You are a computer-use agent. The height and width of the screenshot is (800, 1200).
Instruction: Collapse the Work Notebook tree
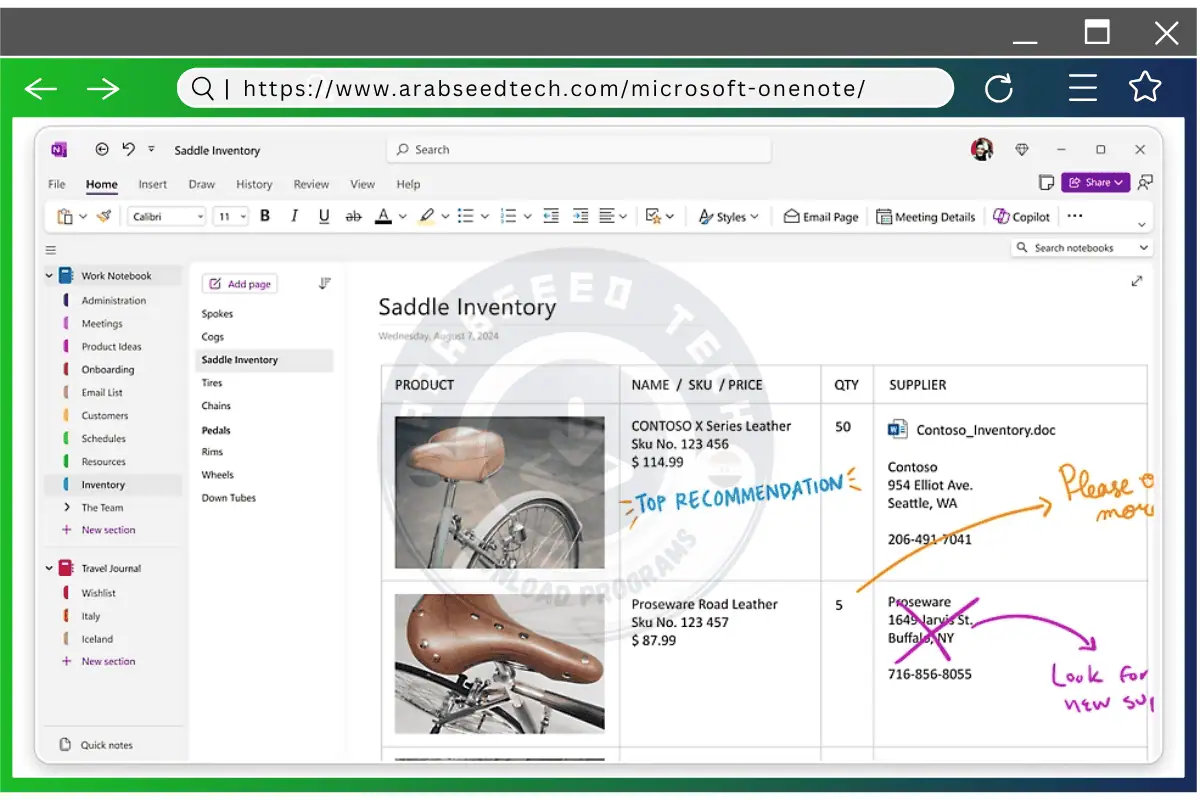[x=50, y=276]
